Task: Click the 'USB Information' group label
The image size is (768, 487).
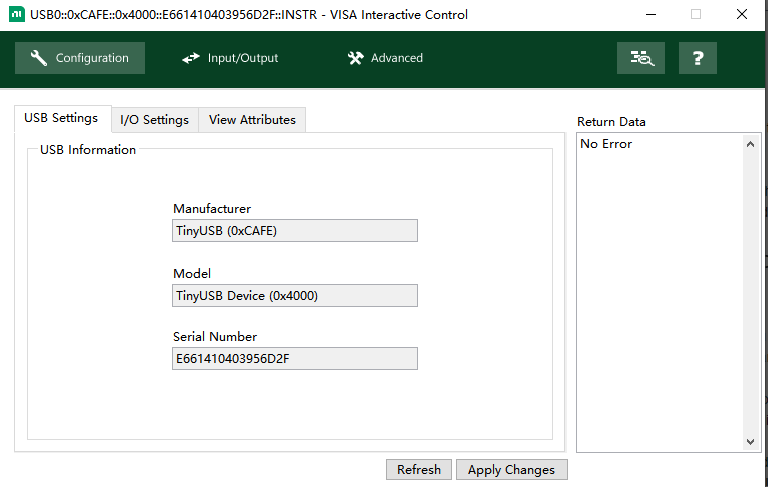Action: (x=88, y=149)
